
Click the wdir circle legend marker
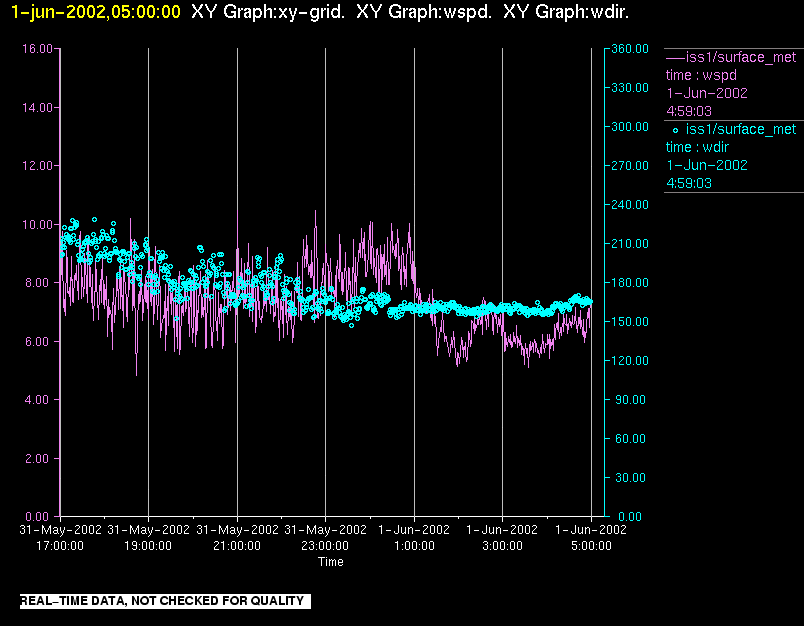[675, 130]
